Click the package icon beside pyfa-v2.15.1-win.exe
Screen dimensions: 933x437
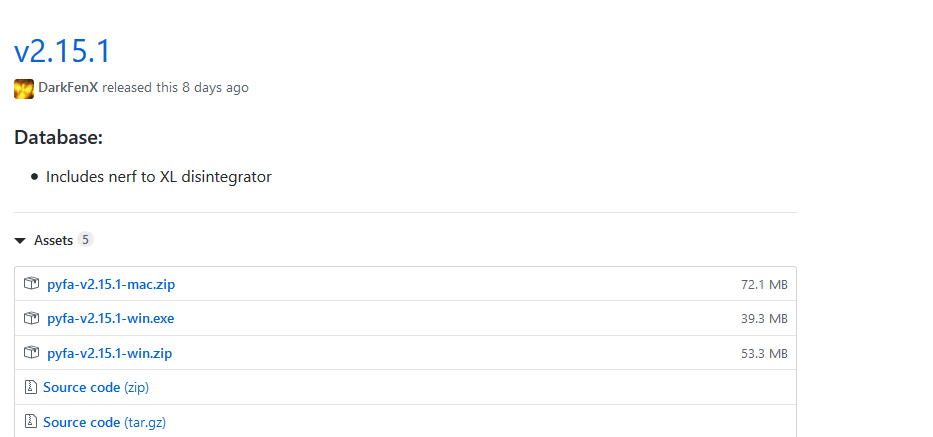point(31,319)
